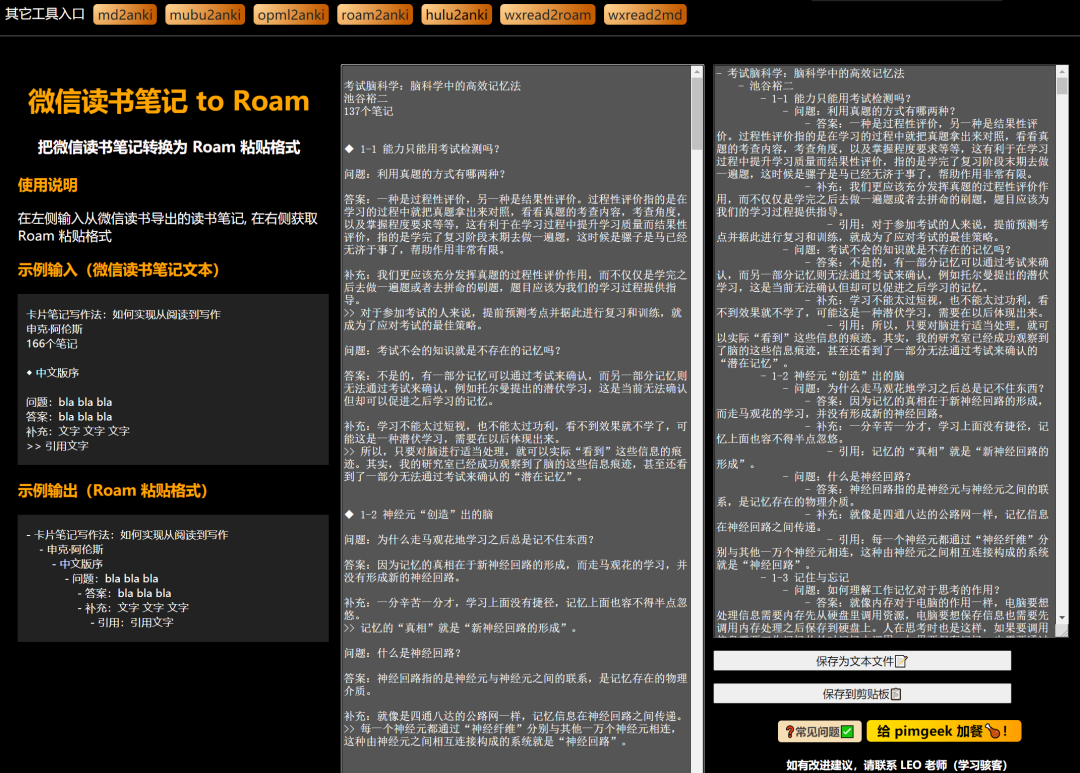The height and width of the screenshot is (773, 1080).
Task: Click the input textarea scrollbar thumb
Action: point(697,114)
